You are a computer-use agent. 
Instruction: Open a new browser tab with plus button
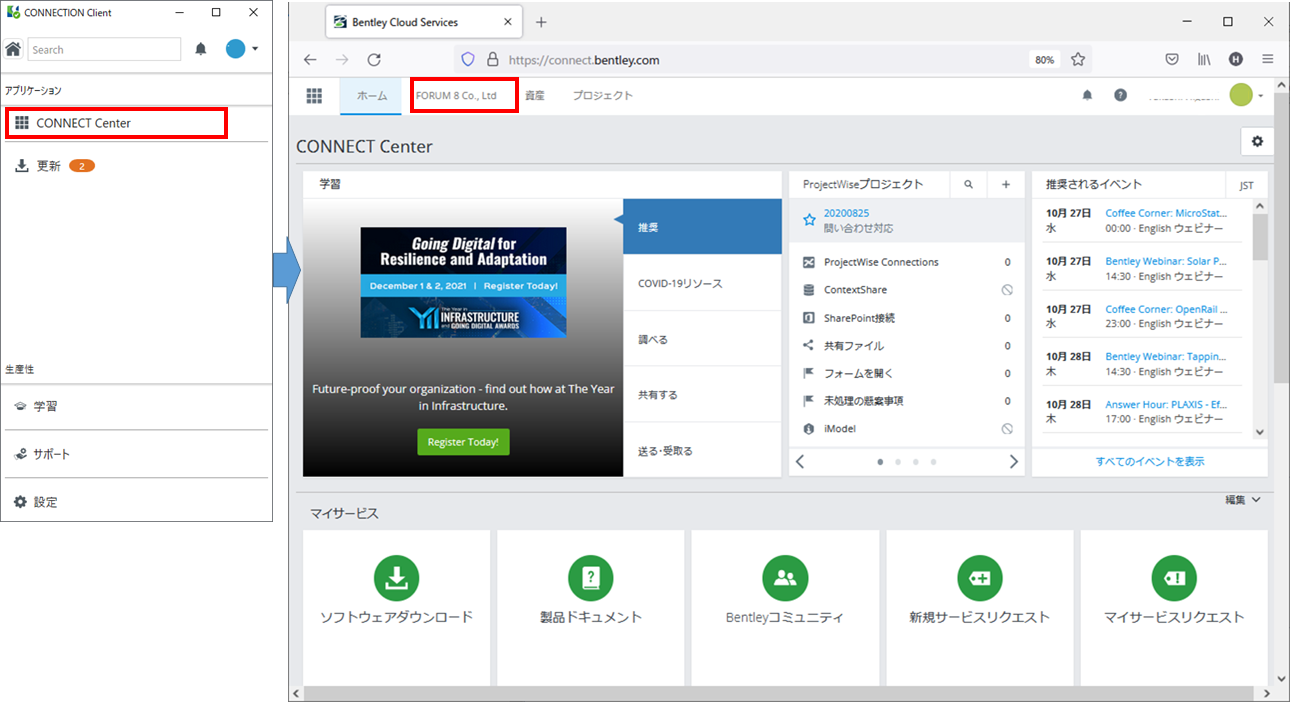(541, 22)
